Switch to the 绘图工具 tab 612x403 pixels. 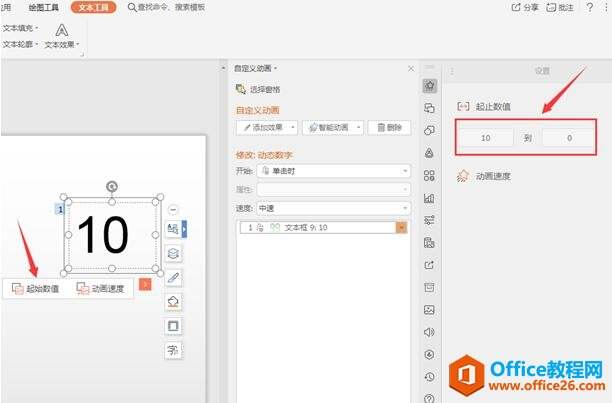coord(44,7)
